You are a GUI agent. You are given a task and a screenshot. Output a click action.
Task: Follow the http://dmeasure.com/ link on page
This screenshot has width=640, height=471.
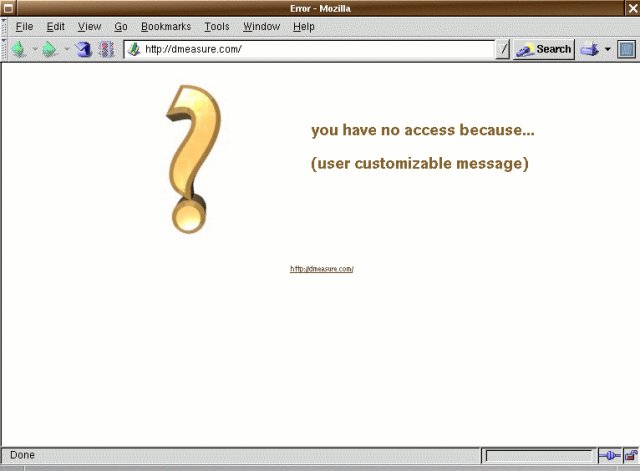[322, 269]
